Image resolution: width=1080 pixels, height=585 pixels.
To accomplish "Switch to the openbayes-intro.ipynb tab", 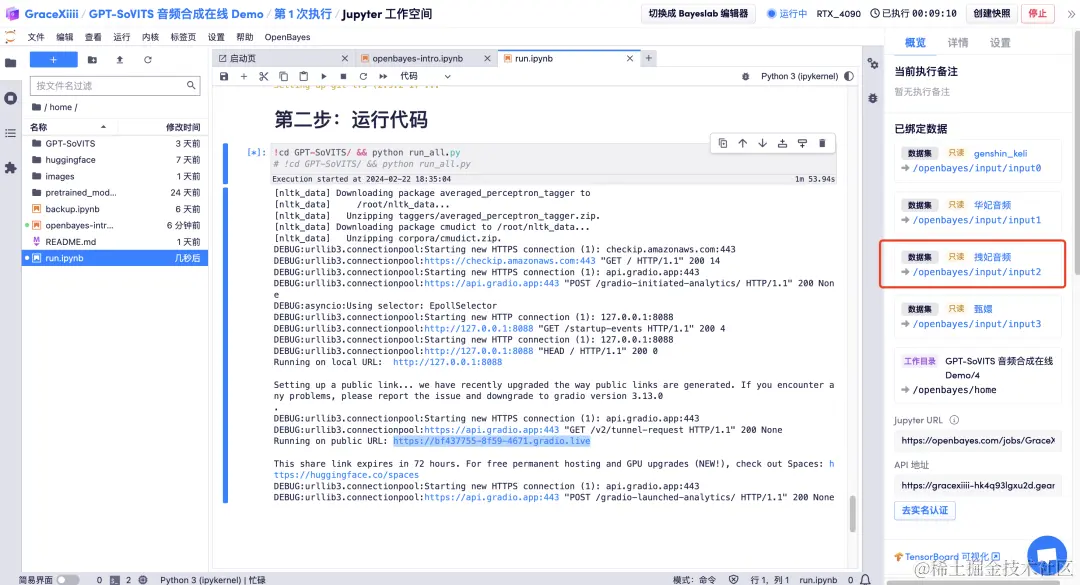I will click(x=417, y=59).
